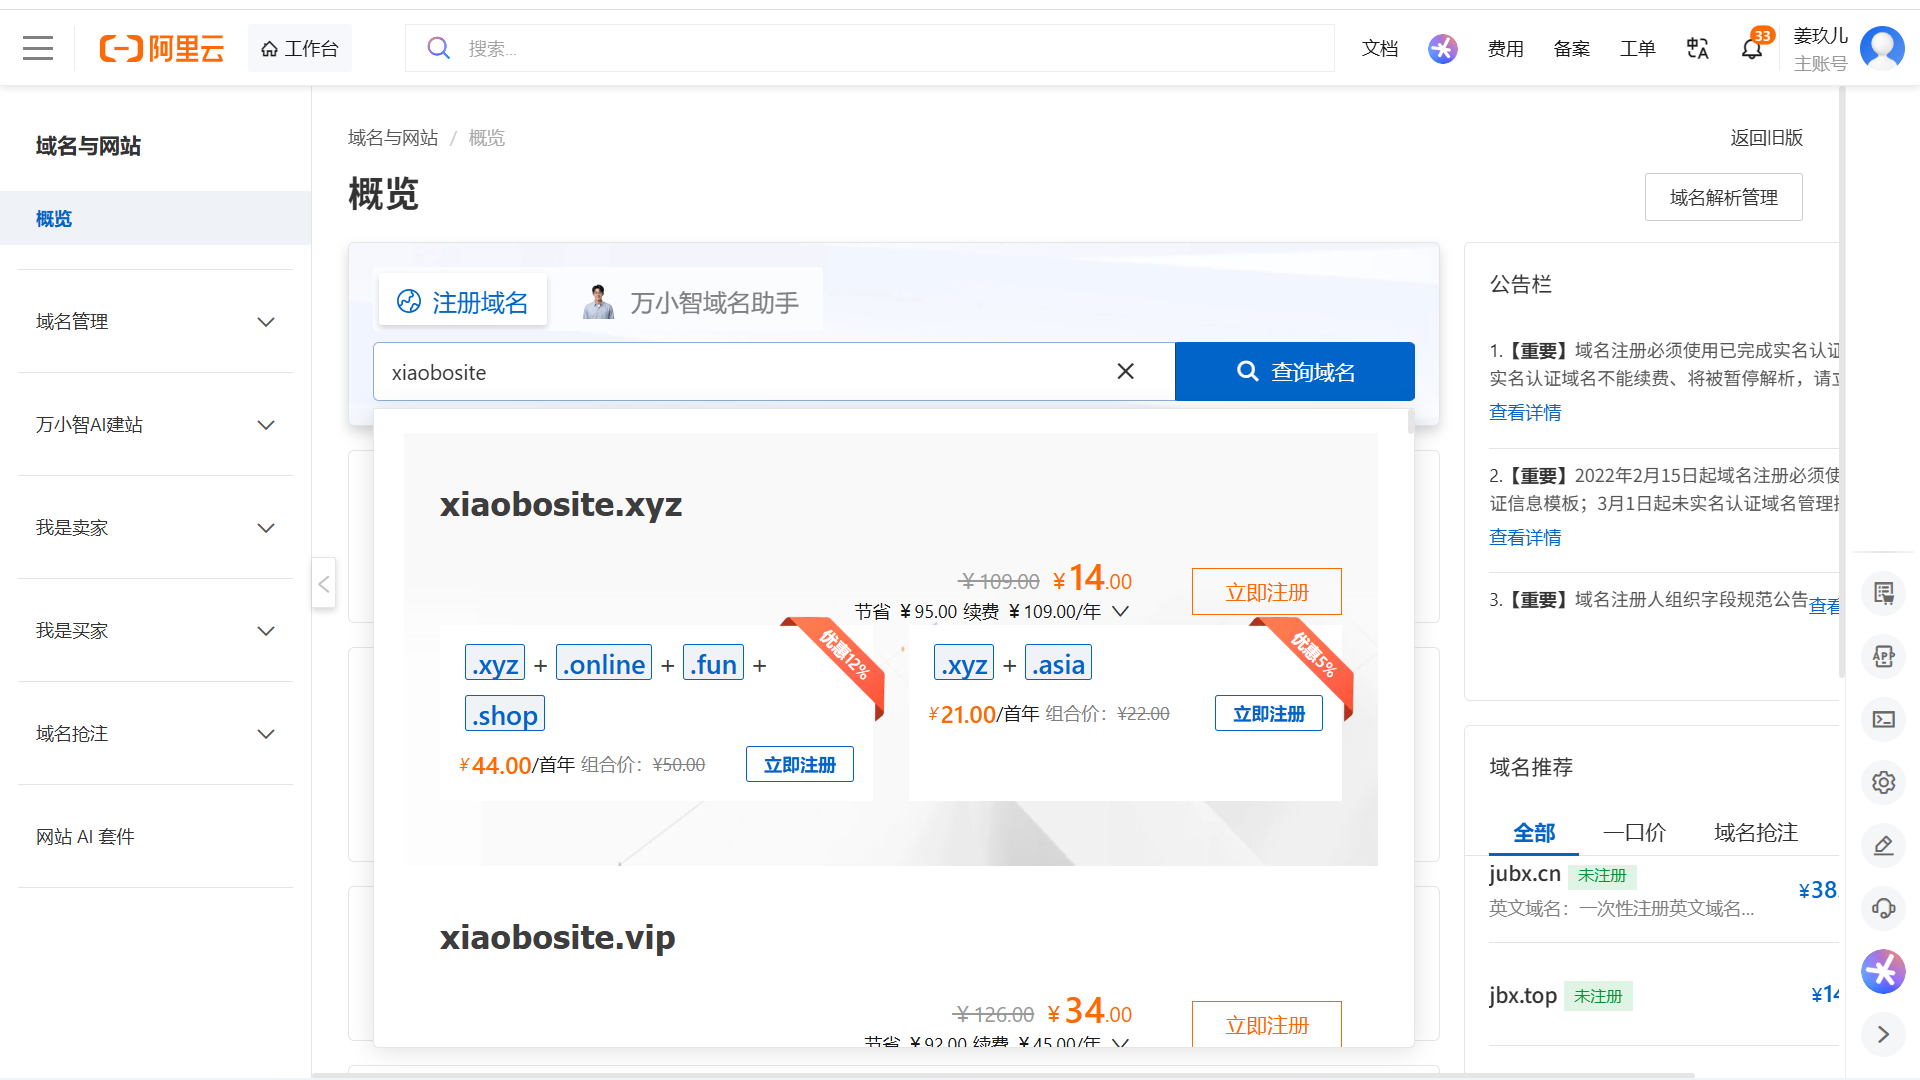Switch to the 注册域名 tab
1920x1080 pixels.
[x=463, y=302]
